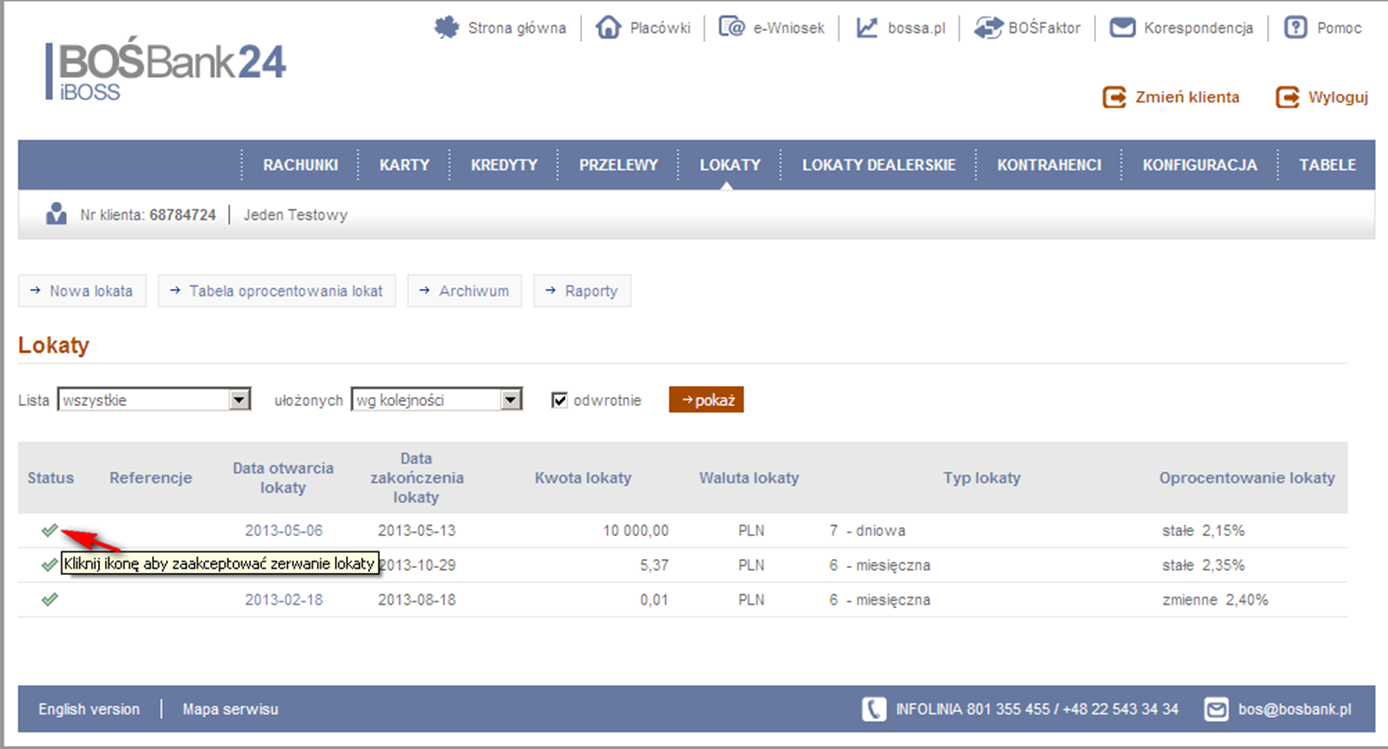Open the KREDYTY menu

click(x=504, y=165)
